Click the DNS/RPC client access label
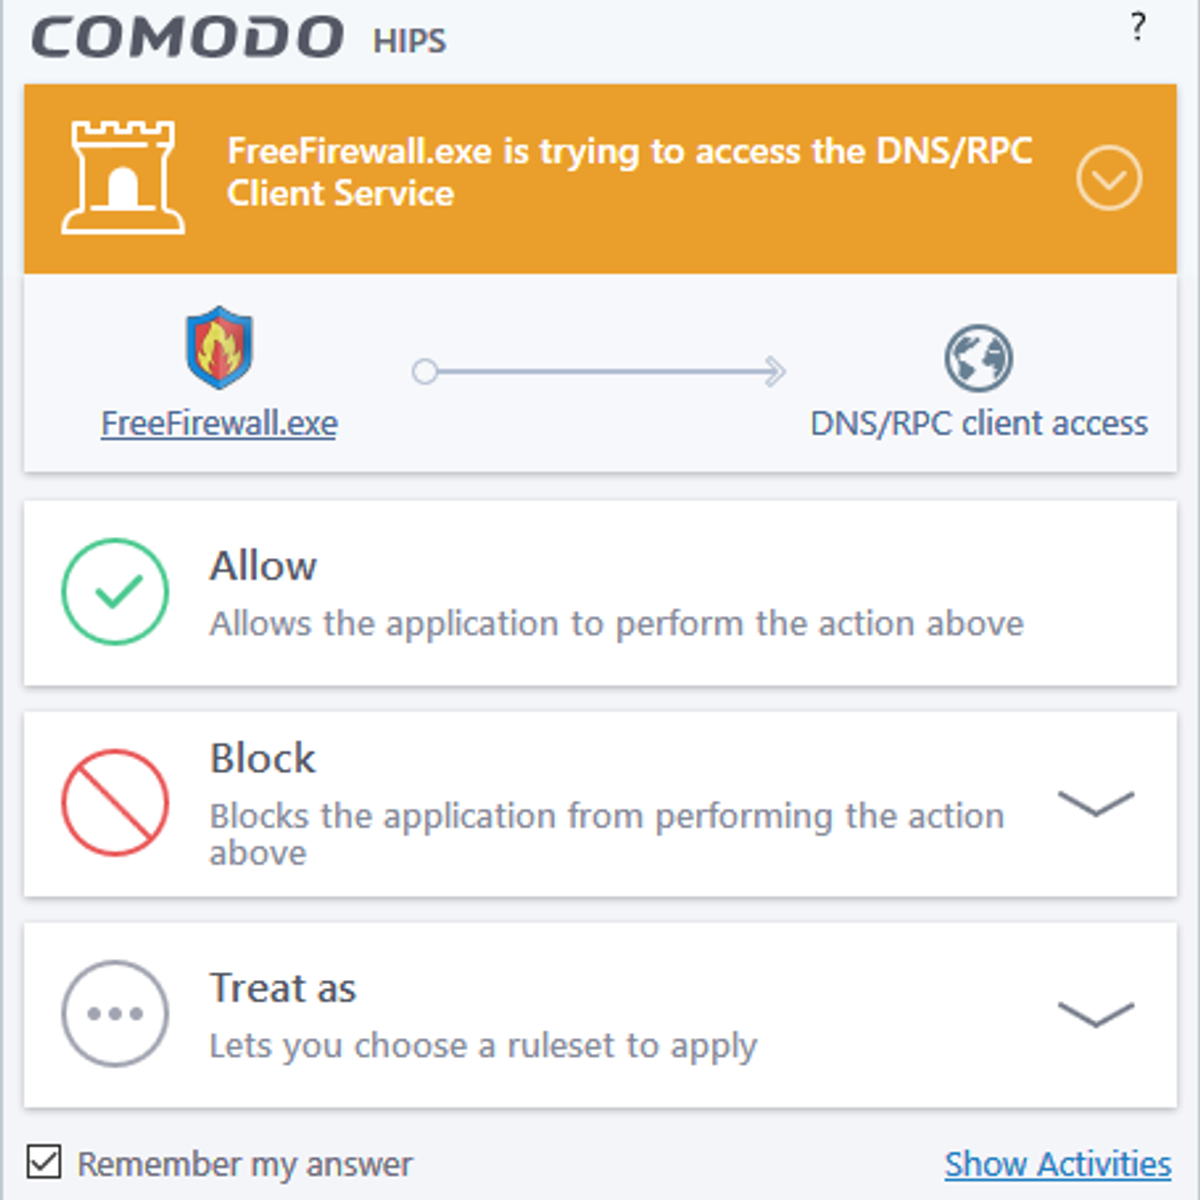 tap(978, 424)
